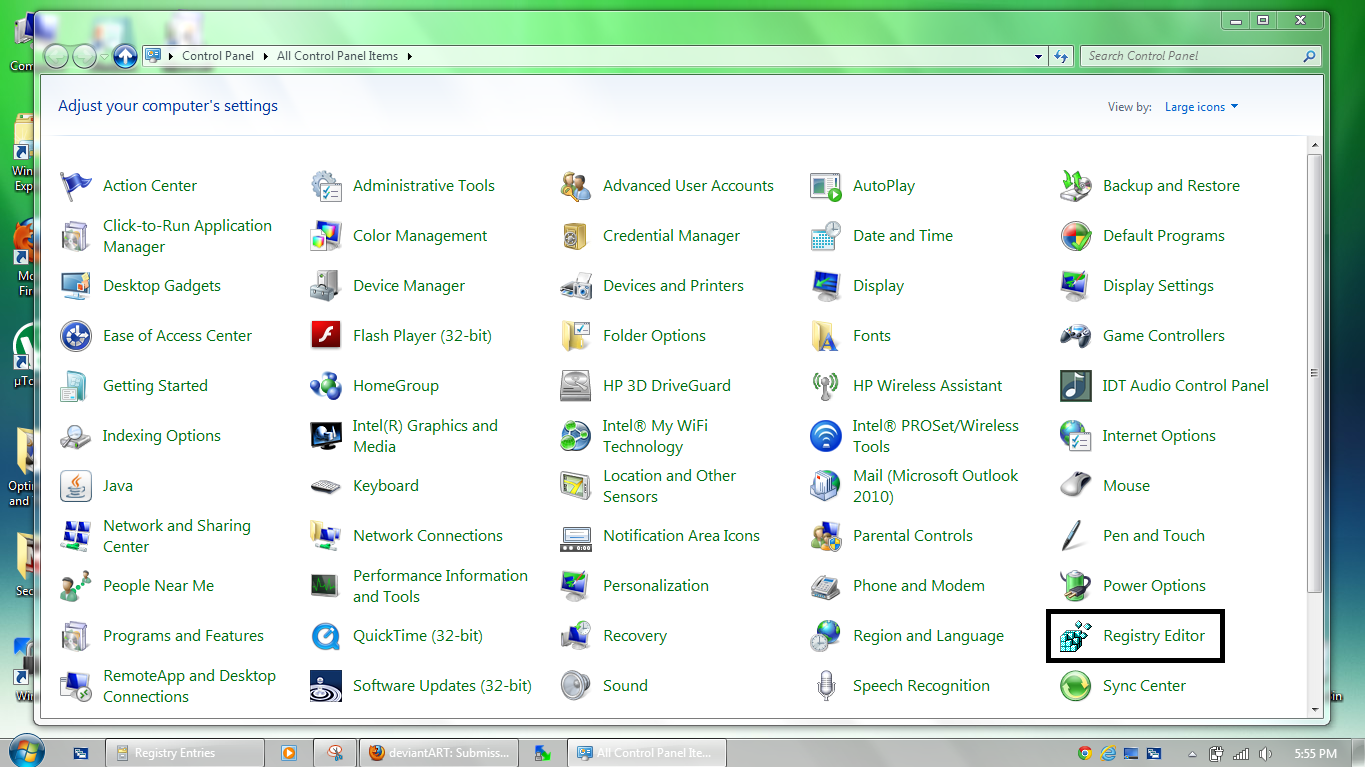Expand the breadcrumb arrow after All Control Panel Items
1365x767 pixels.
pyautogui.click(x=409, y=56)
